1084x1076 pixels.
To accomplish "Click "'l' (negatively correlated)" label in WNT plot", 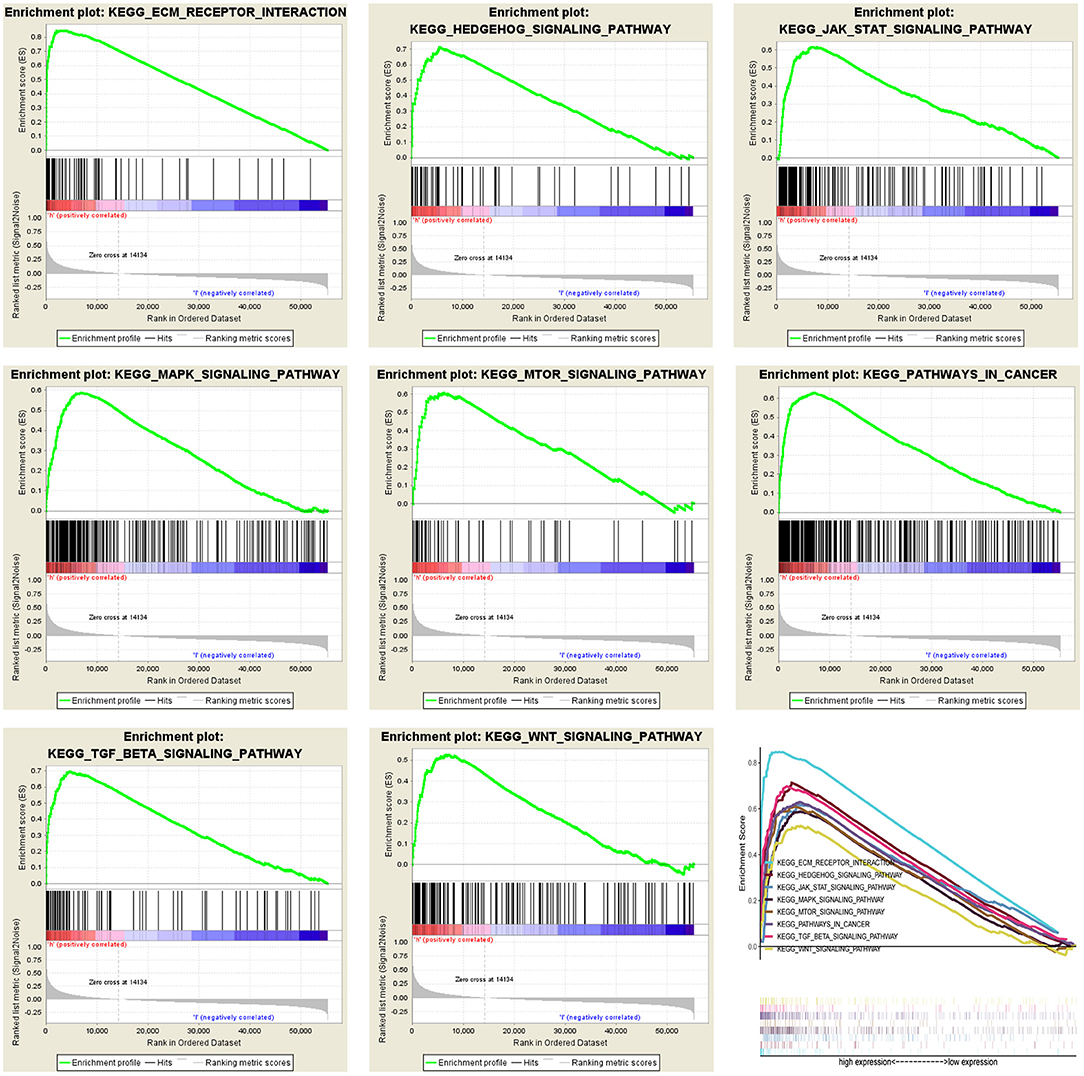I will coord(599,1017).
